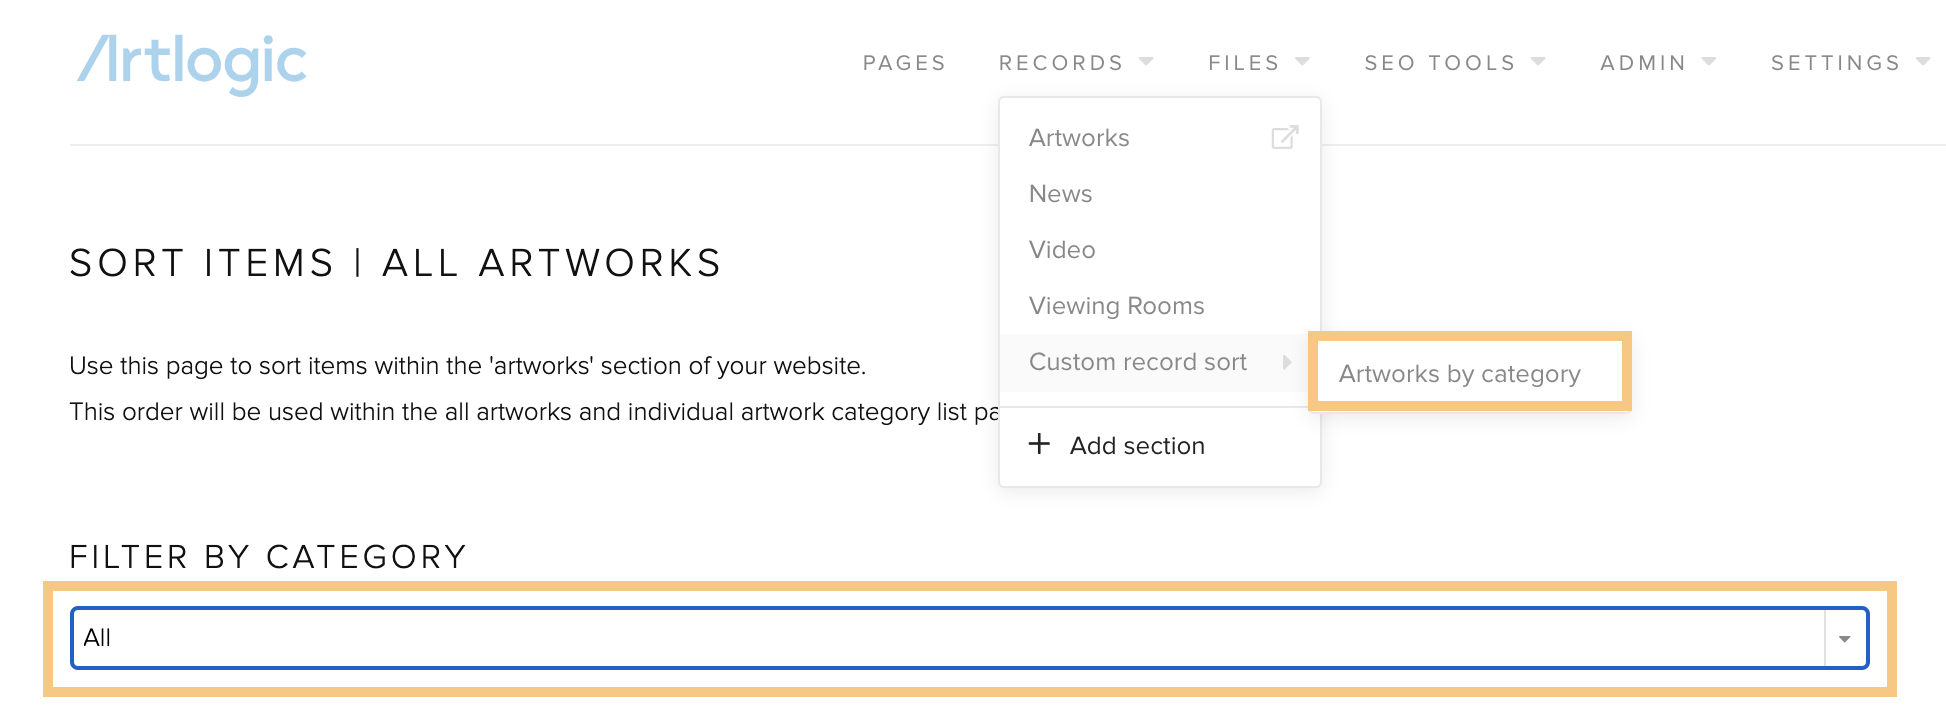Open the Filter by Category combo box
This screenshot has width=1946, height=714.
click(x=969, y=638)
